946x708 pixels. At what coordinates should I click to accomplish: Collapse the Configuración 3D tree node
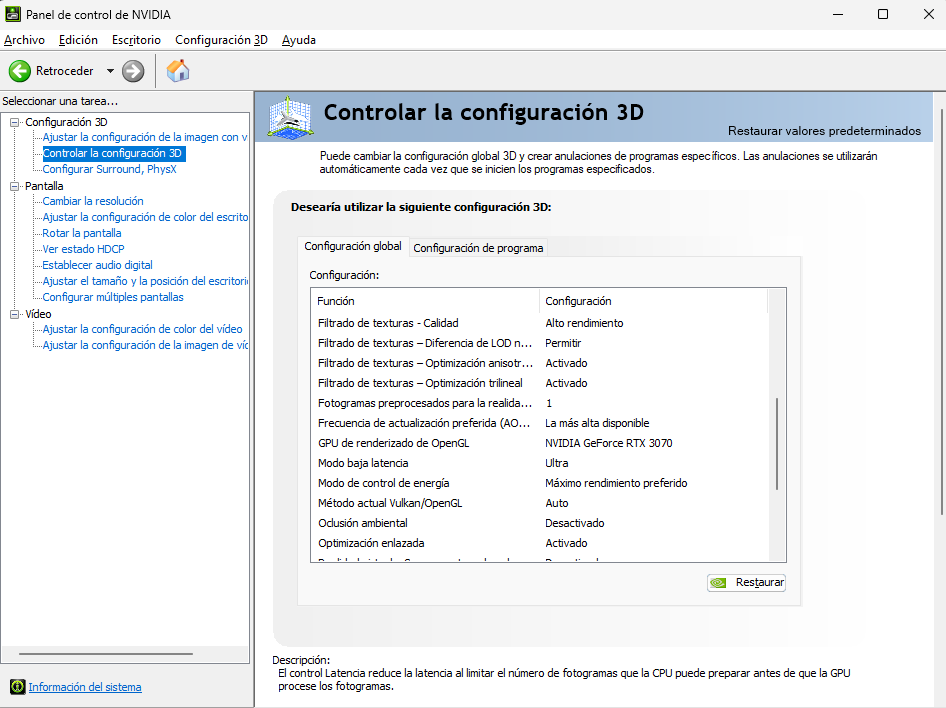click(14, 122)
